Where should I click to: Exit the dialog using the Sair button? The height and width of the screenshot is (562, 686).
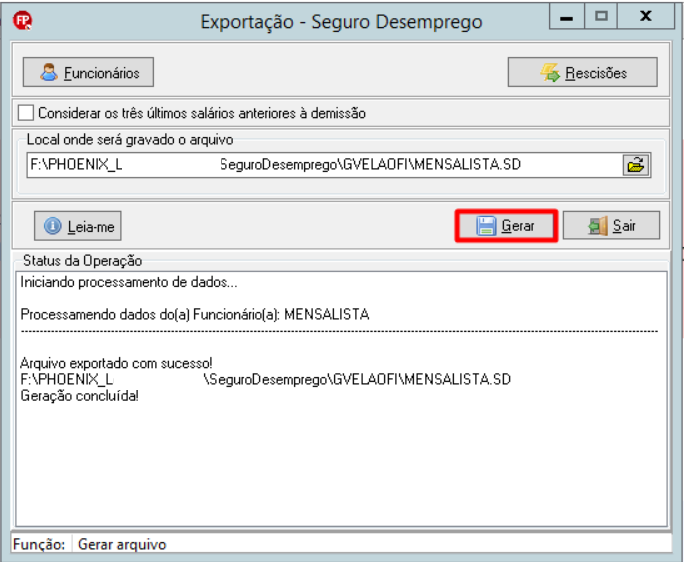click(x=611, y=225)
